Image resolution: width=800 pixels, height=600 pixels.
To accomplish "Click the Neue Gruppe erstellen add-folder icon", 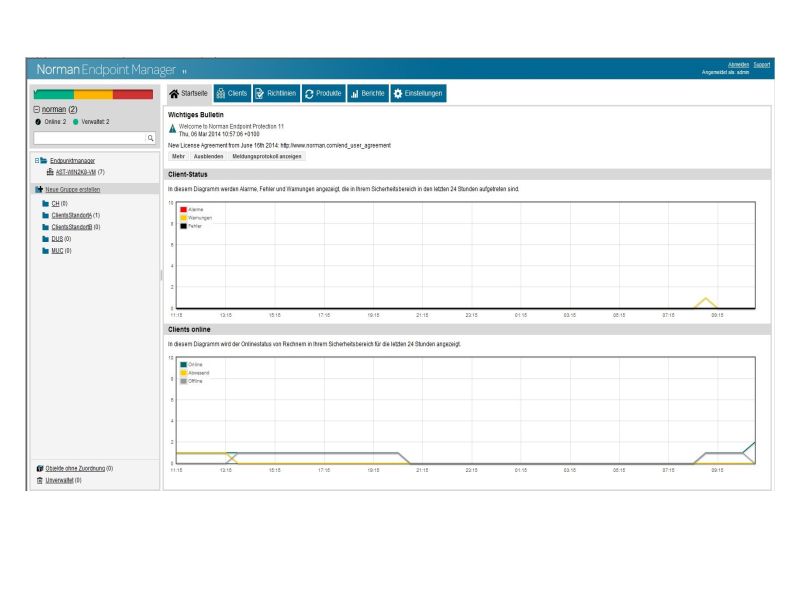I will tap(39, 189).
